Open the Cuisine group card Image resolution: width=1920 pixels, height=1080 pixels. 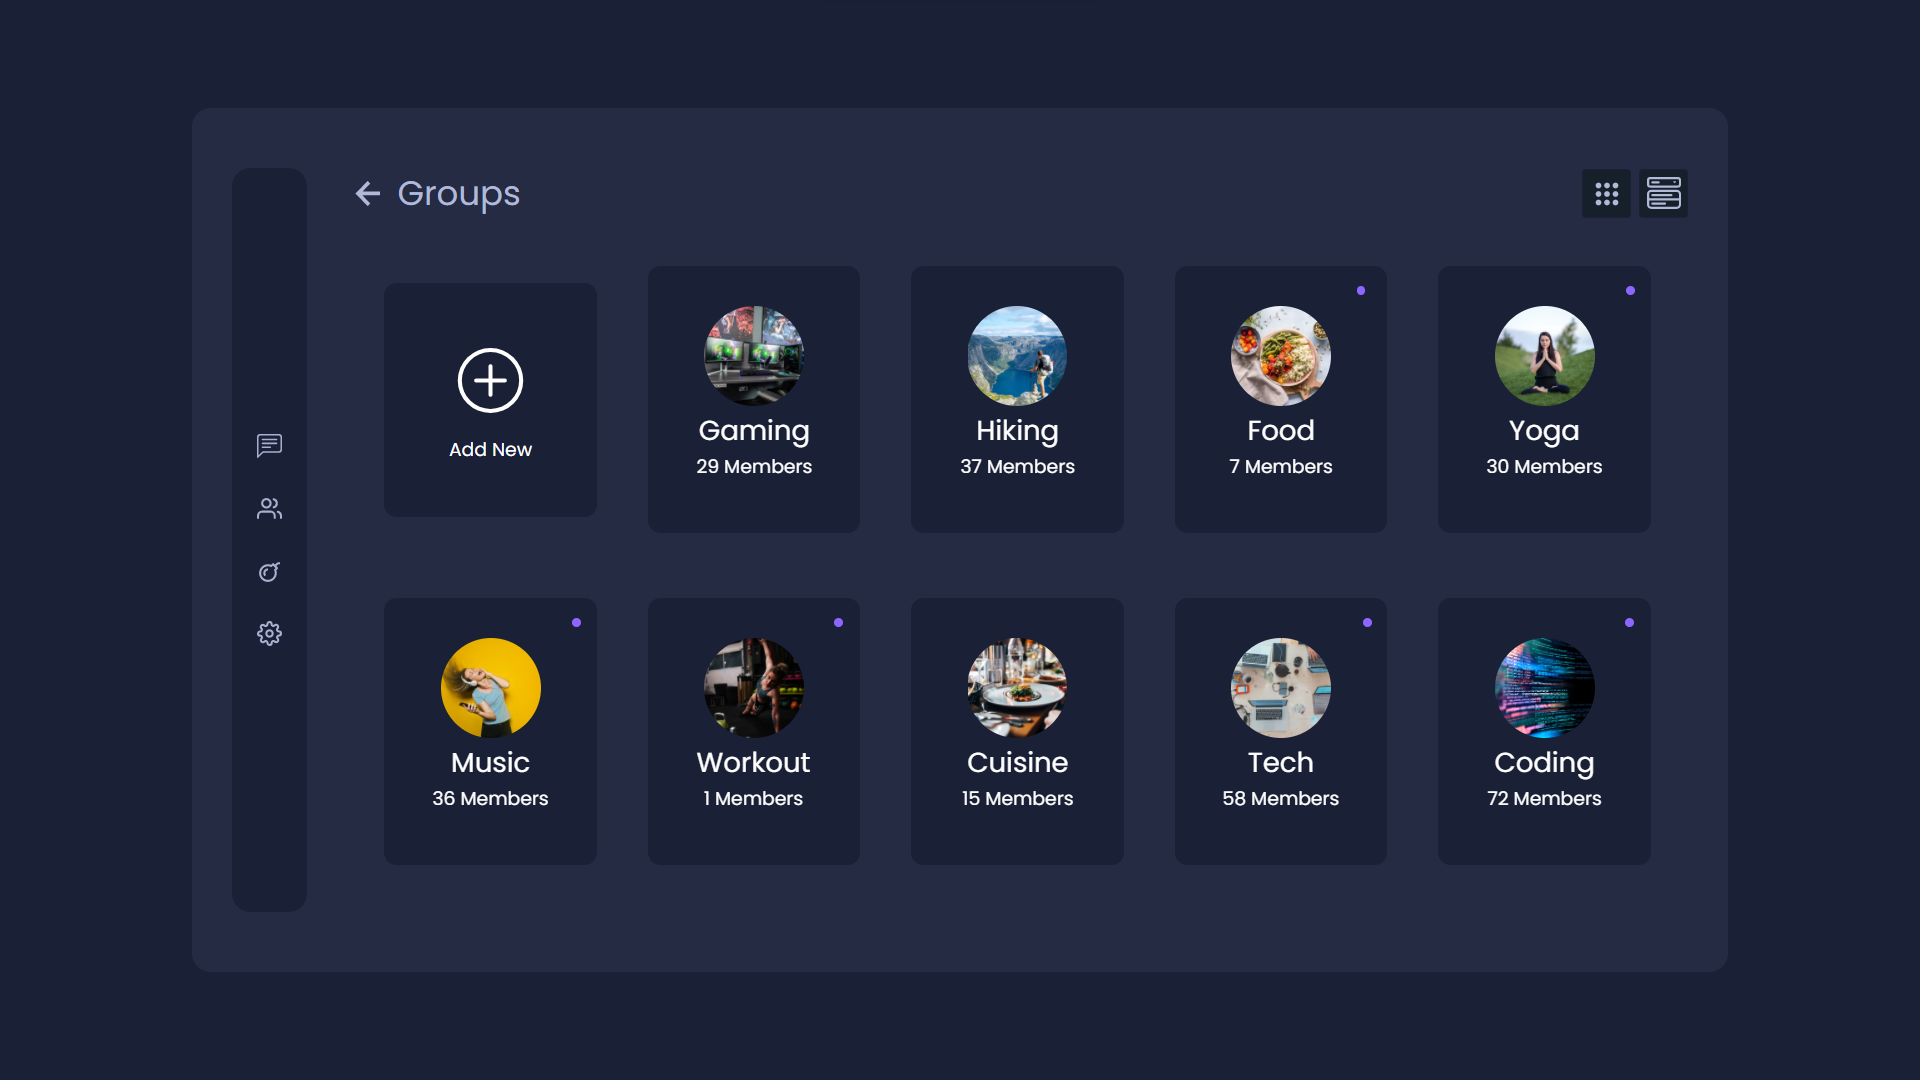click(x=1016, y=731)
